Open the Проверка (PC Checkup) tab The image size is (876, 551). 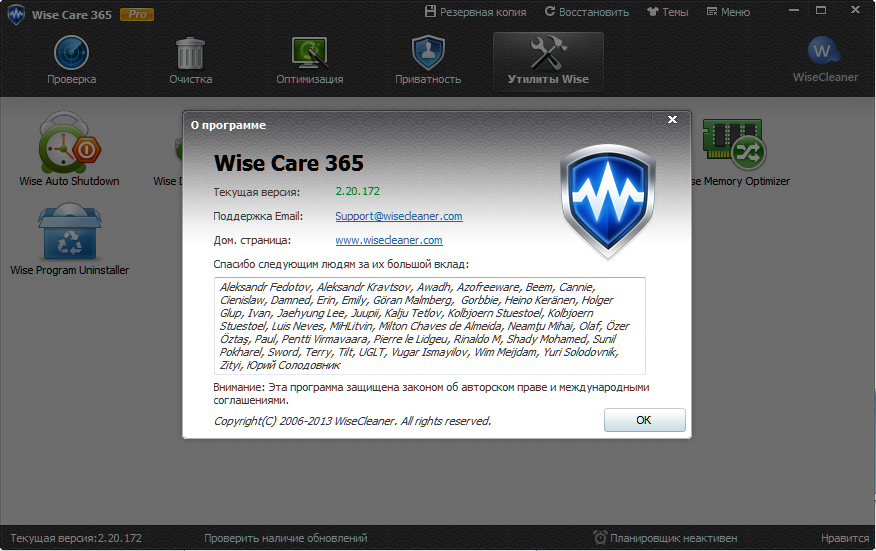72,61
